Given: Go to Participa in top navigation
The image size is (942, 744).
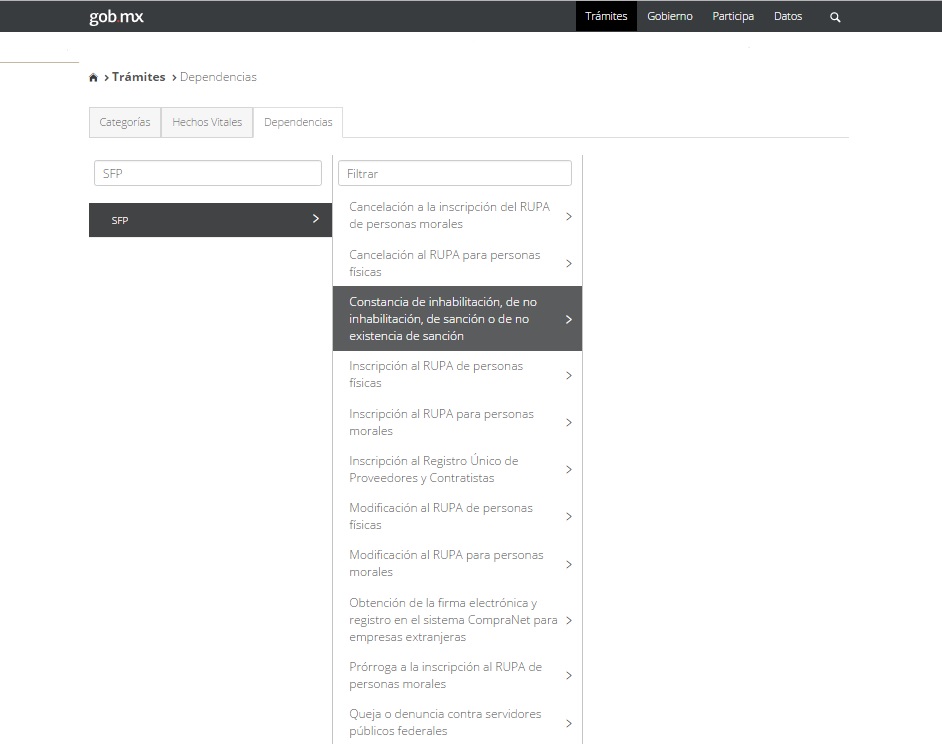Looking at the screenshot, I should coord(733,16).
